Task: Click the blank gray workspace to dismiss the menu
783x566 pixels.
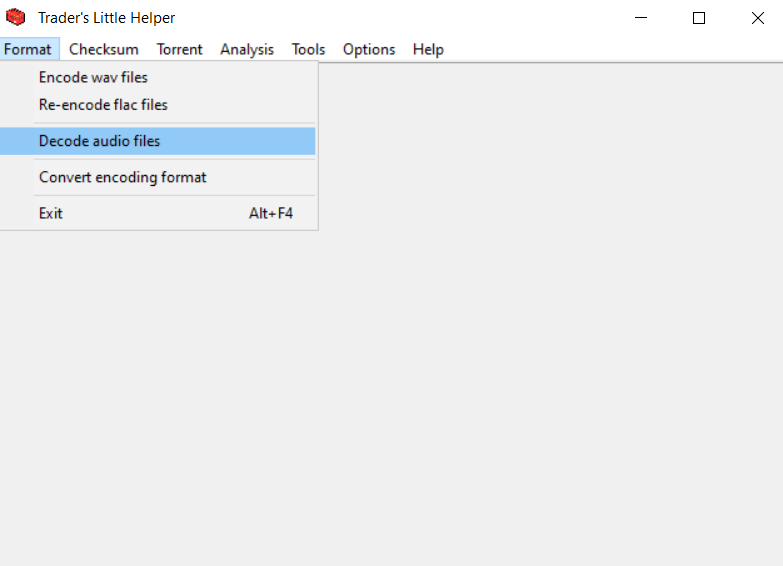Action: coord(550,350)
